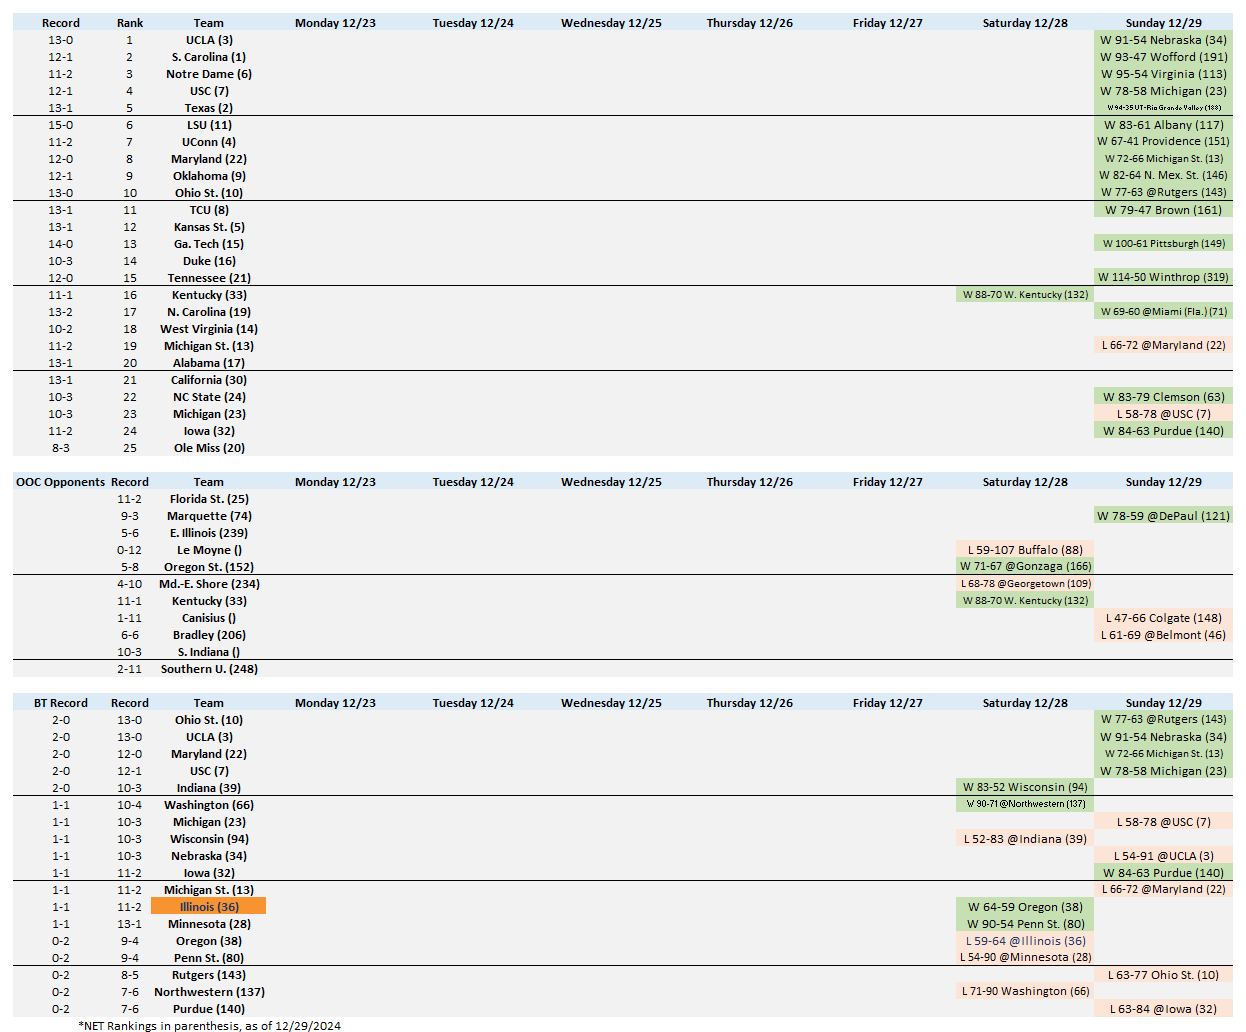
Task: Select the W 100-61 Pittsburgh result cell
Action: (x=1163, y=243)
